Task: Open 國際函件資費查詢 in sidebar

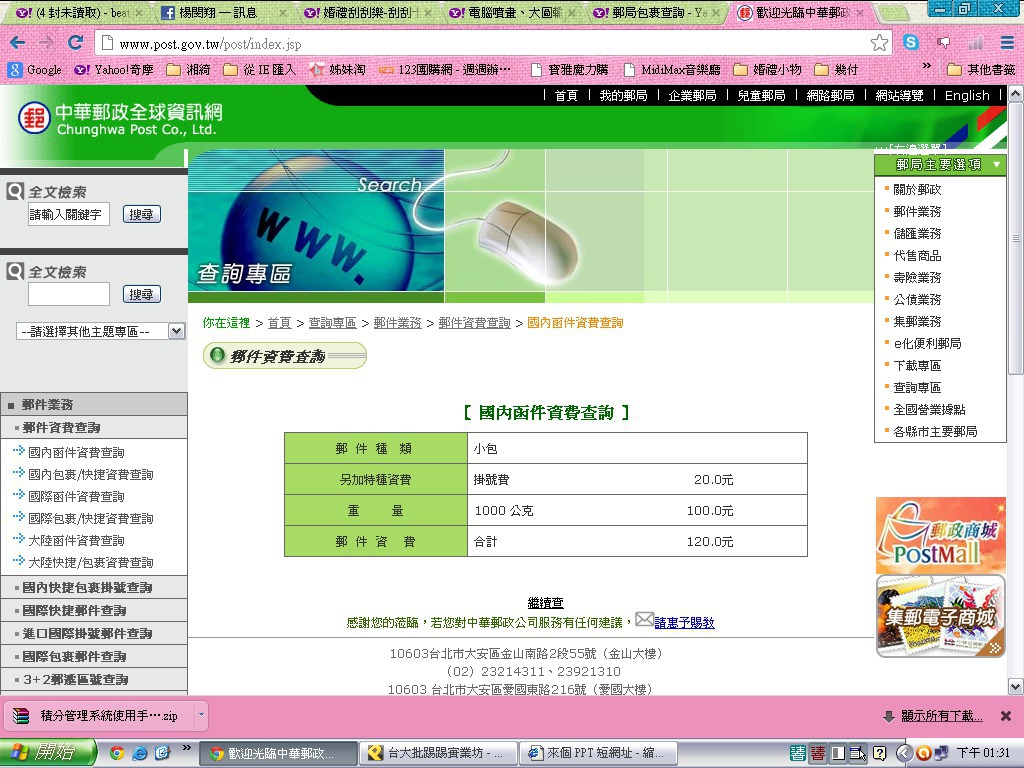Action: pyautogui.click(x=76, y=496)
